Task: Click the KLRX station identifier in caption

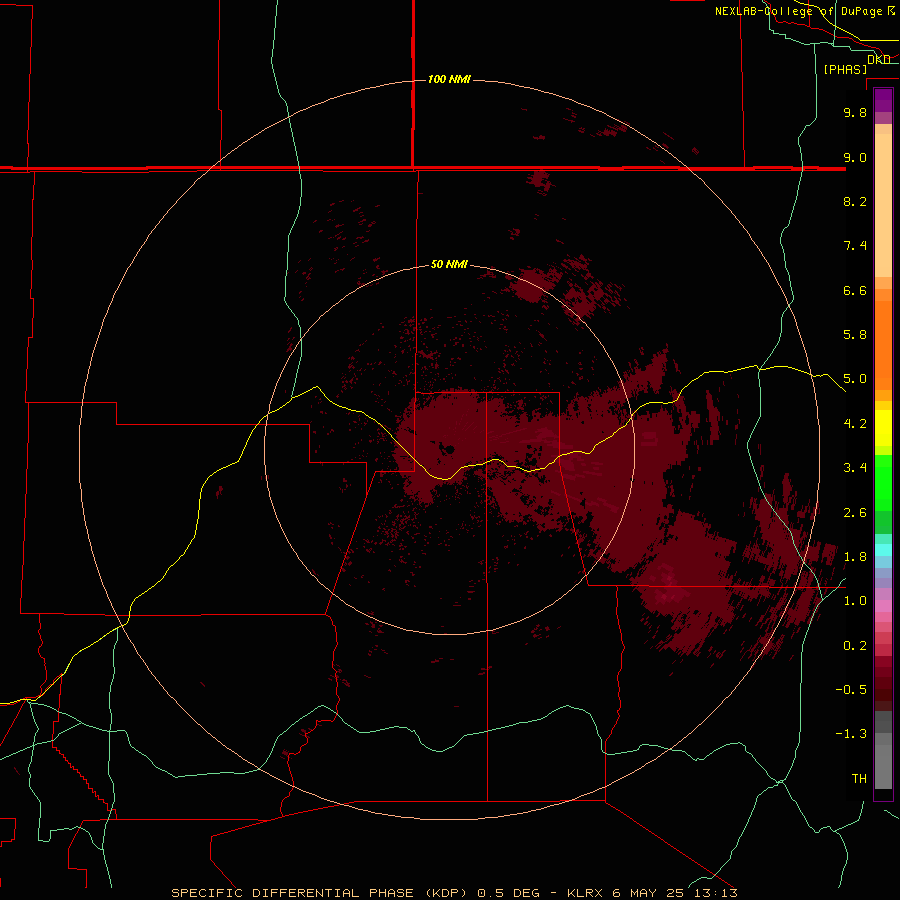Action: (x=585, y=893)
